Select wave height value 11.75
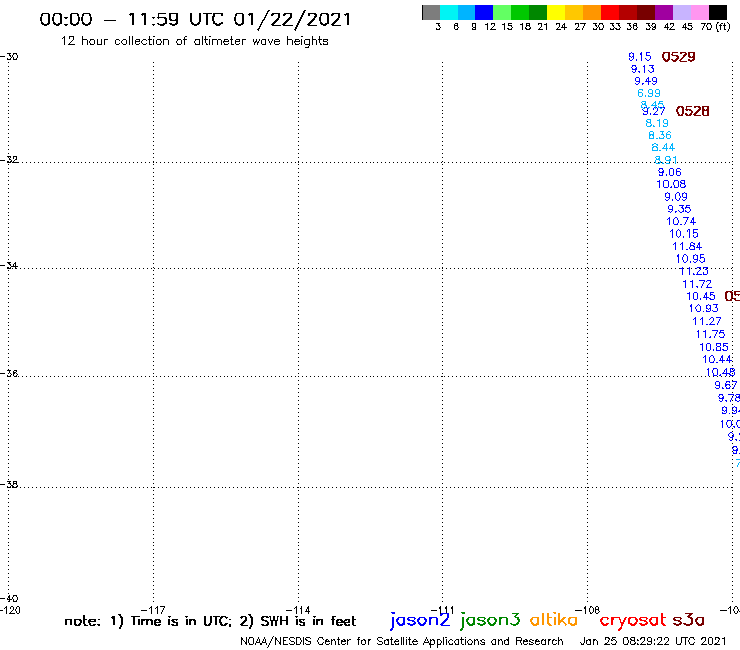 point(710,334)
